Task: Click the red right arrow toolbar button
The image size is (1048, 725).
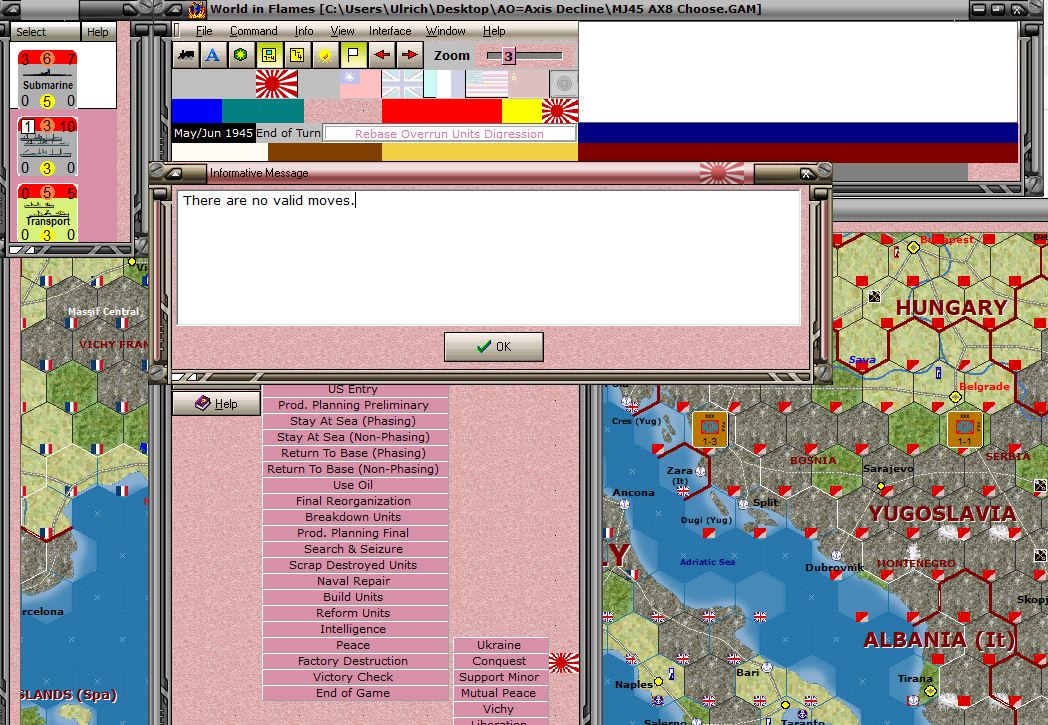Action: coord(410,55)
